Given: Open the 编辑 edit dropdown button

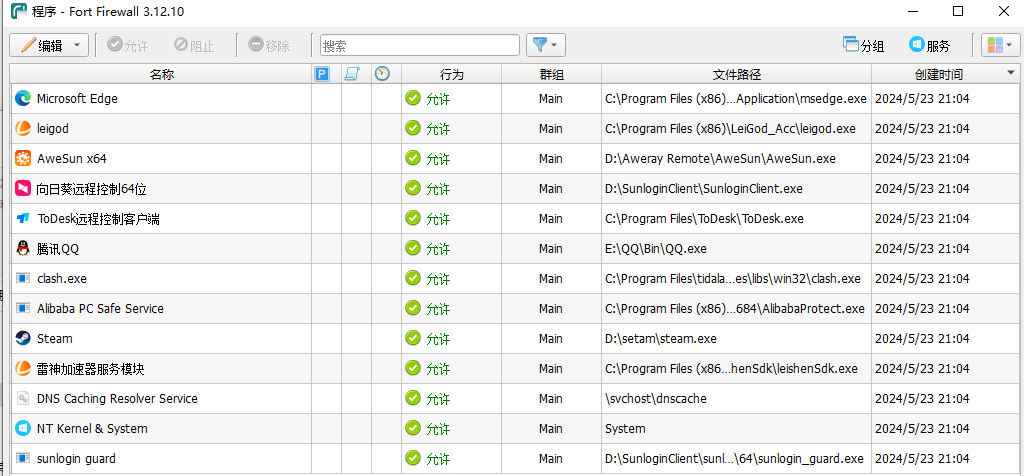Looking at the screenshot, I should 49,45.
